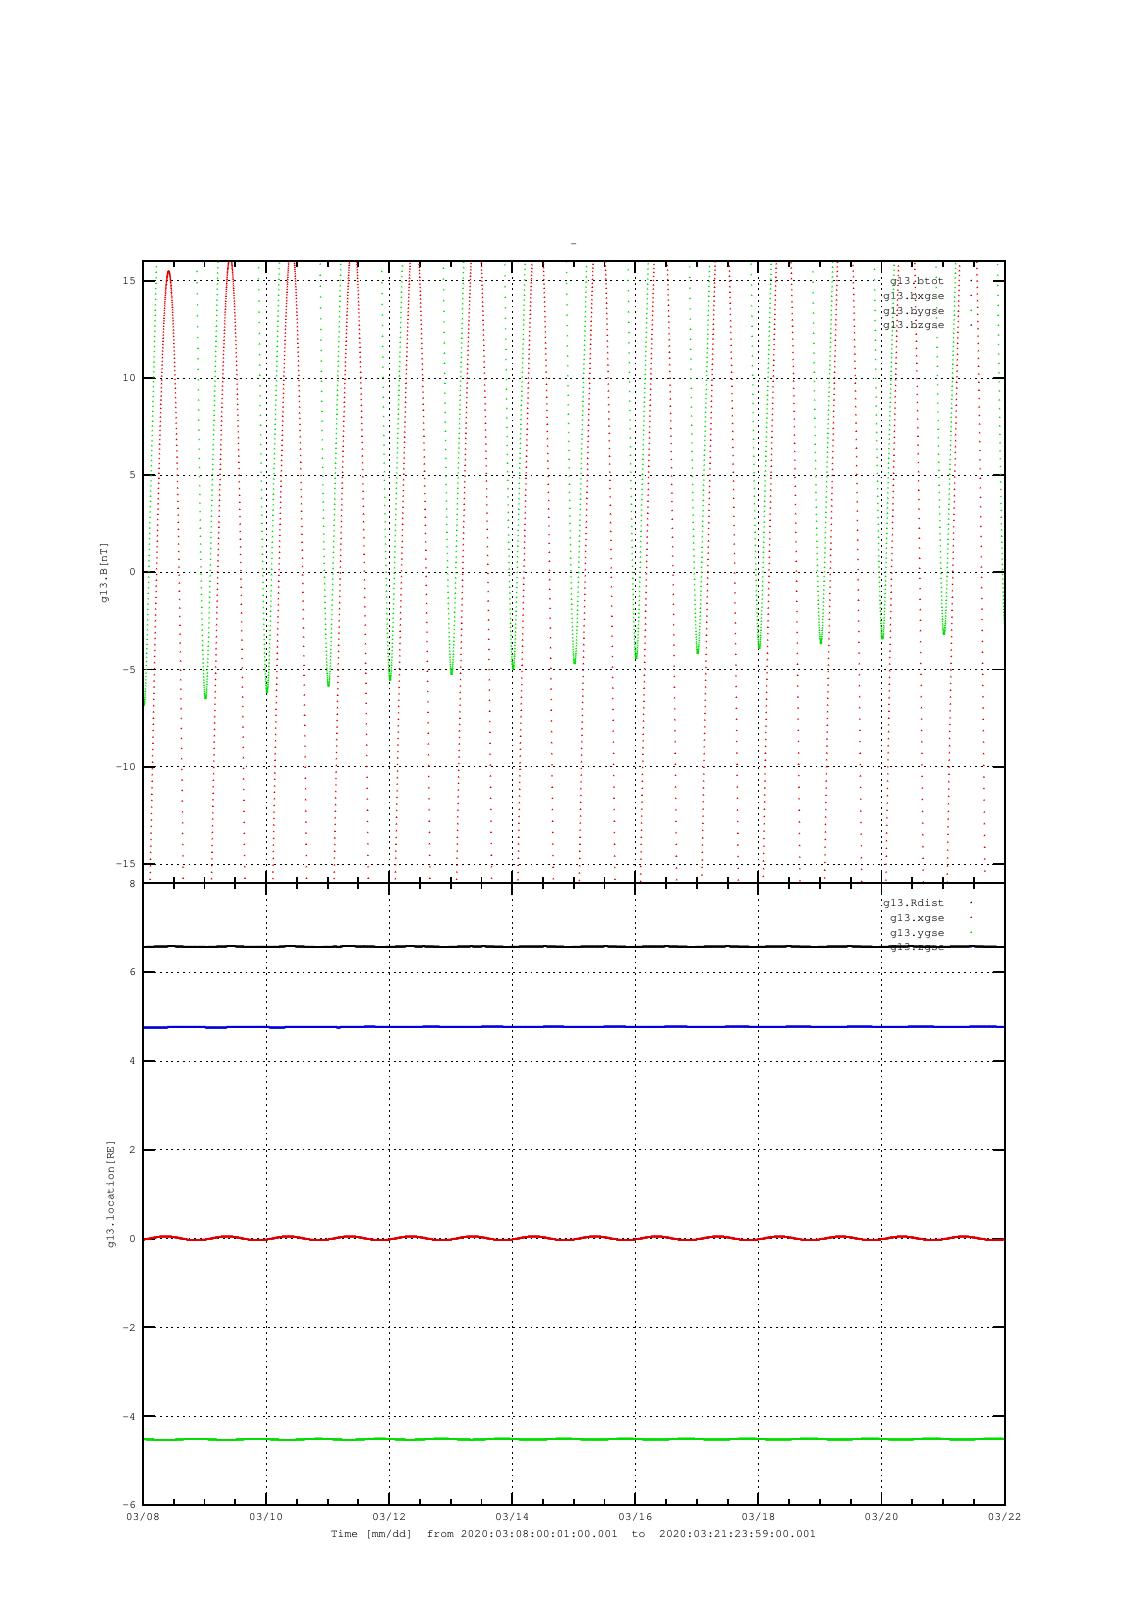Choose the g13.ygse legend entry
1131x1600 pixels.
point(917,933)
